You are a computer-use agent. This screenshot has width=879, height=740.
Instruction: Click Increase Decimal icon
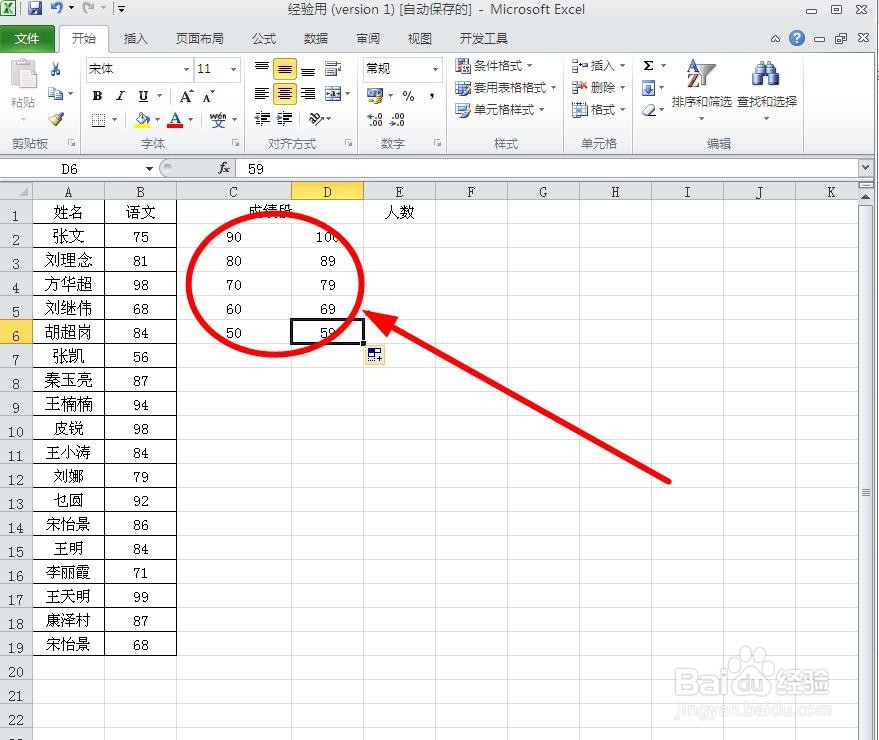(x=375, y=119)
